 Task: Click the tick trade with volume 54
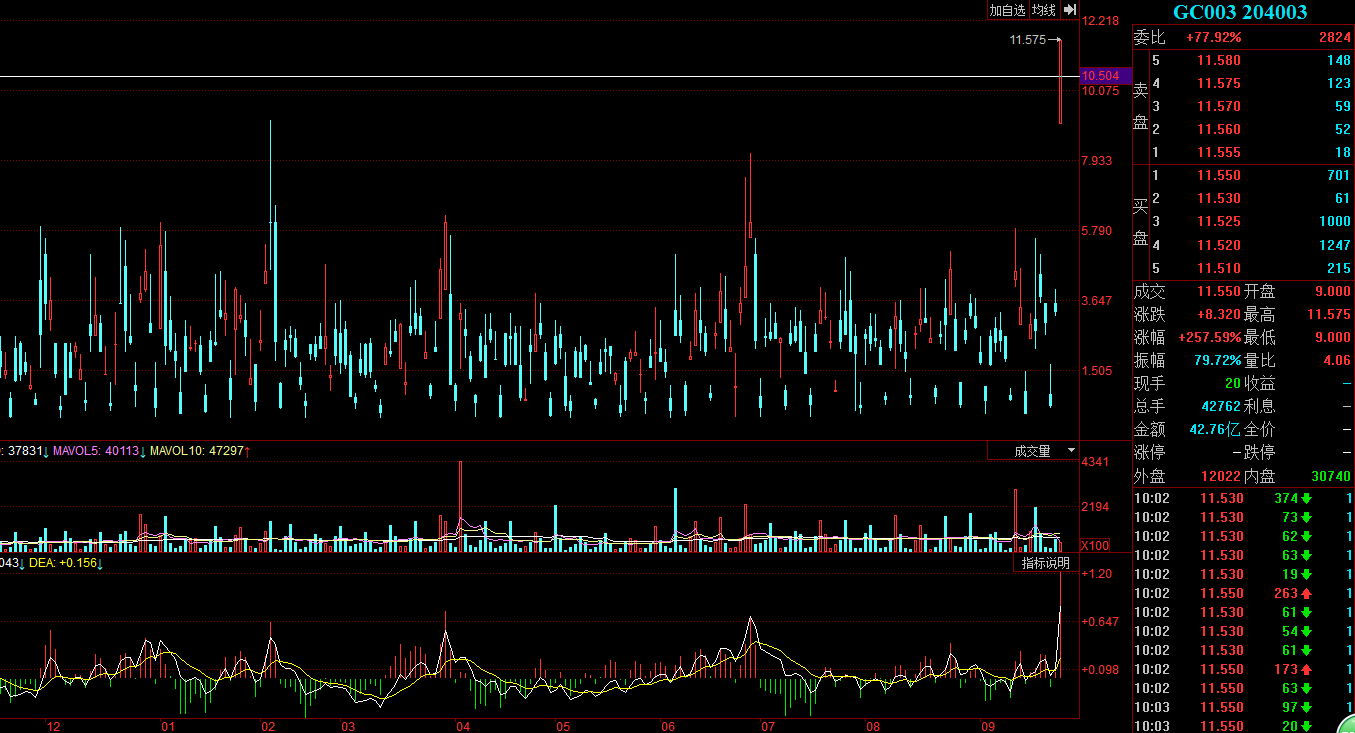click(x=1290, y=631)
